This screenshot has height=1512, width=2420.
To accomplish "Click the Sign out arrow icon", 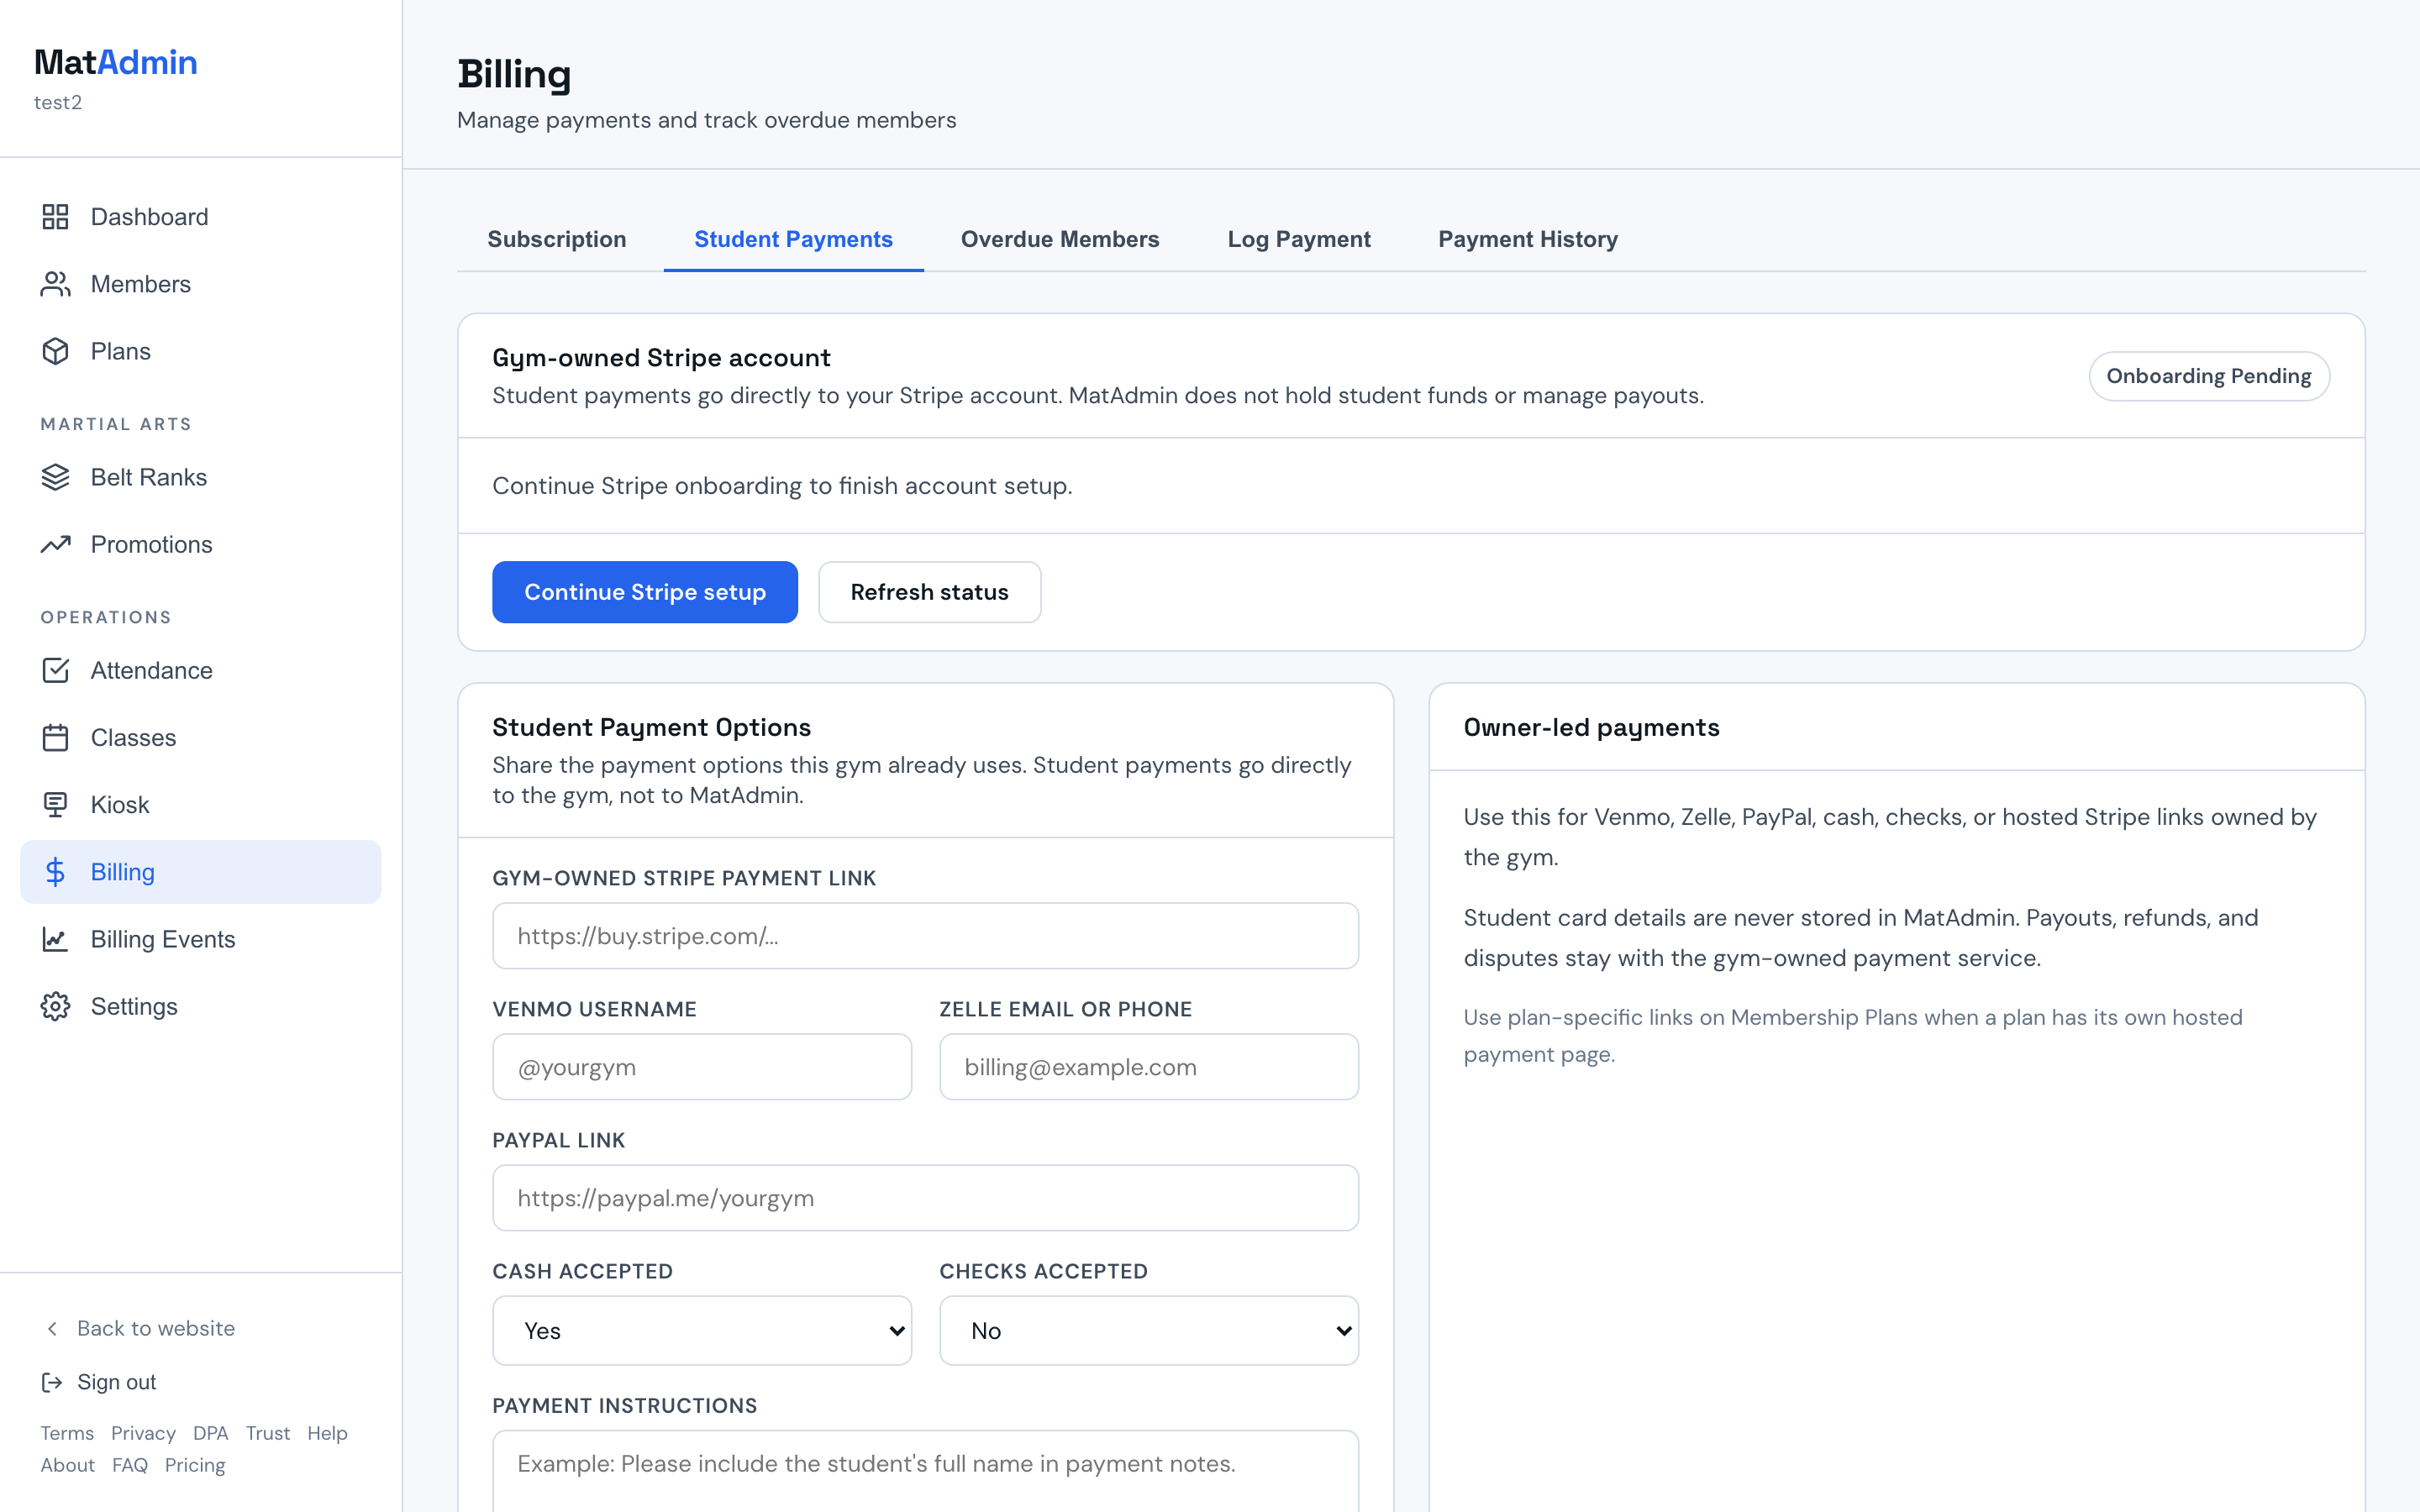I will coord(52,1382).
